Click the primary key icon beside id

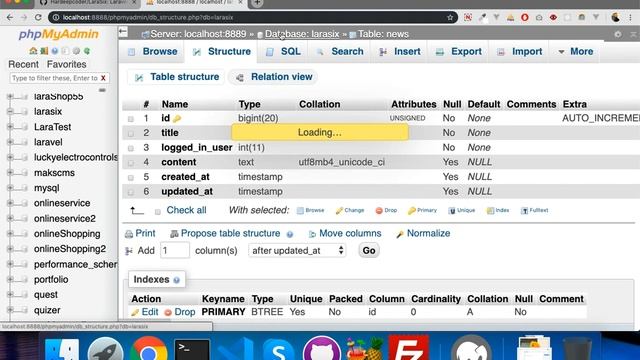tap(177, 118)
